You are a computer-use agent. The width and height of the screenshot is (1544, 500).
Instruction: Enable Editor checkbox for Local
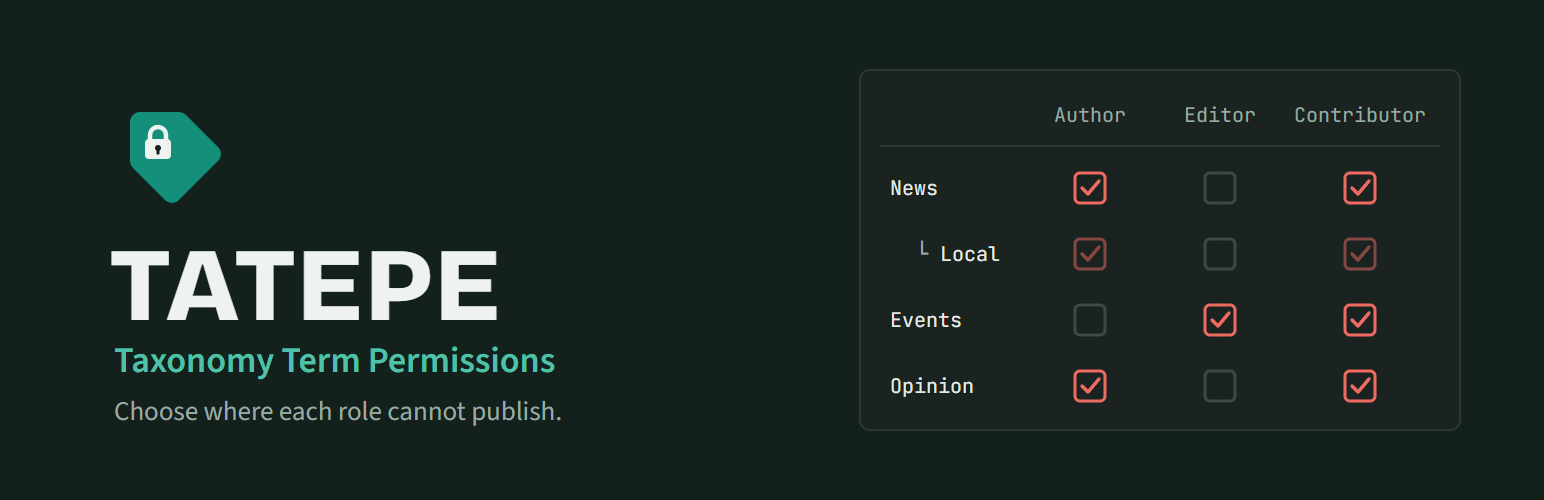coord(1220,254)
